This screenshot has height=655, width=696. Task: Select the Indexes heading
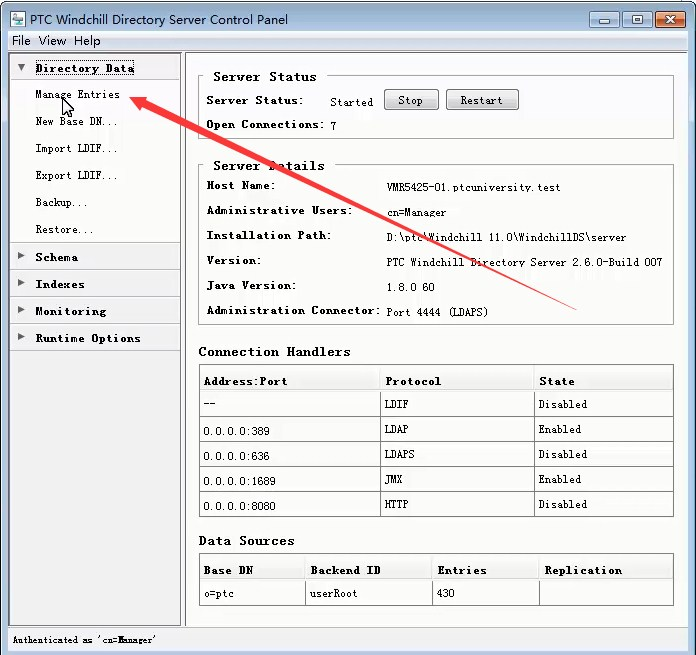click(x=60, y=284)
